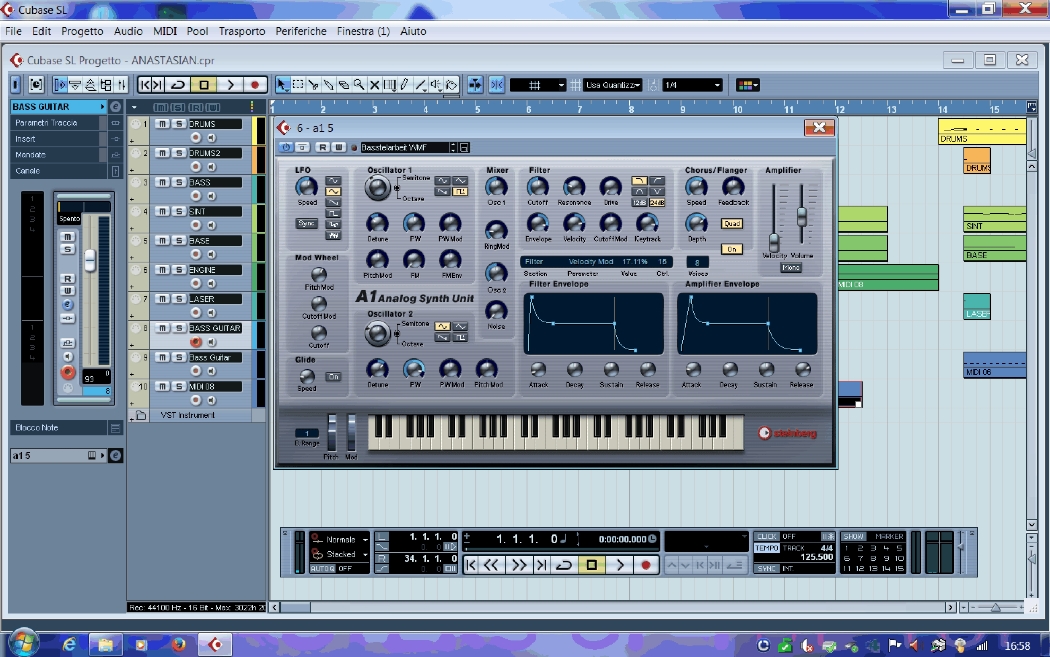1050x657 pixels.
Task: Adjust the Amplifier Volume slider
Action: 802,216
